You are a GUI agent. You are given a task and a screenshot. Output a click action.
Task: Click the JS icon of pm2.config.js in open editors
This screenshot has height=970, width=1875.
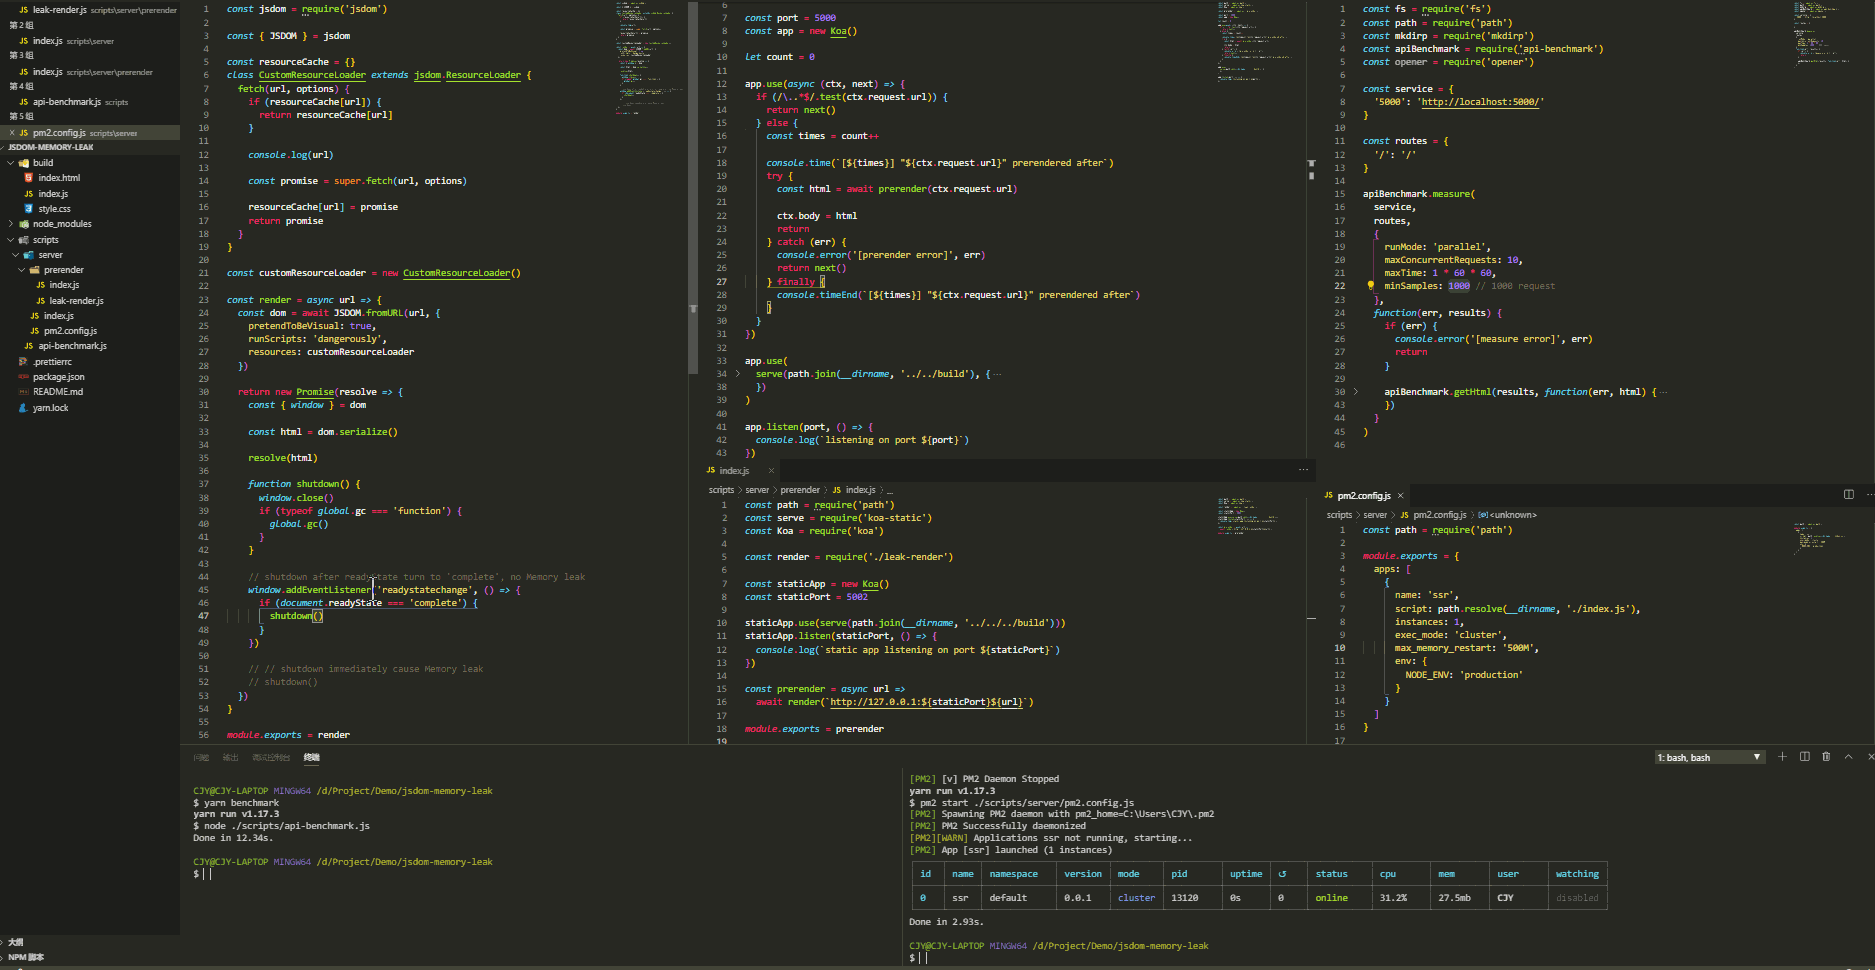point(24,133)
